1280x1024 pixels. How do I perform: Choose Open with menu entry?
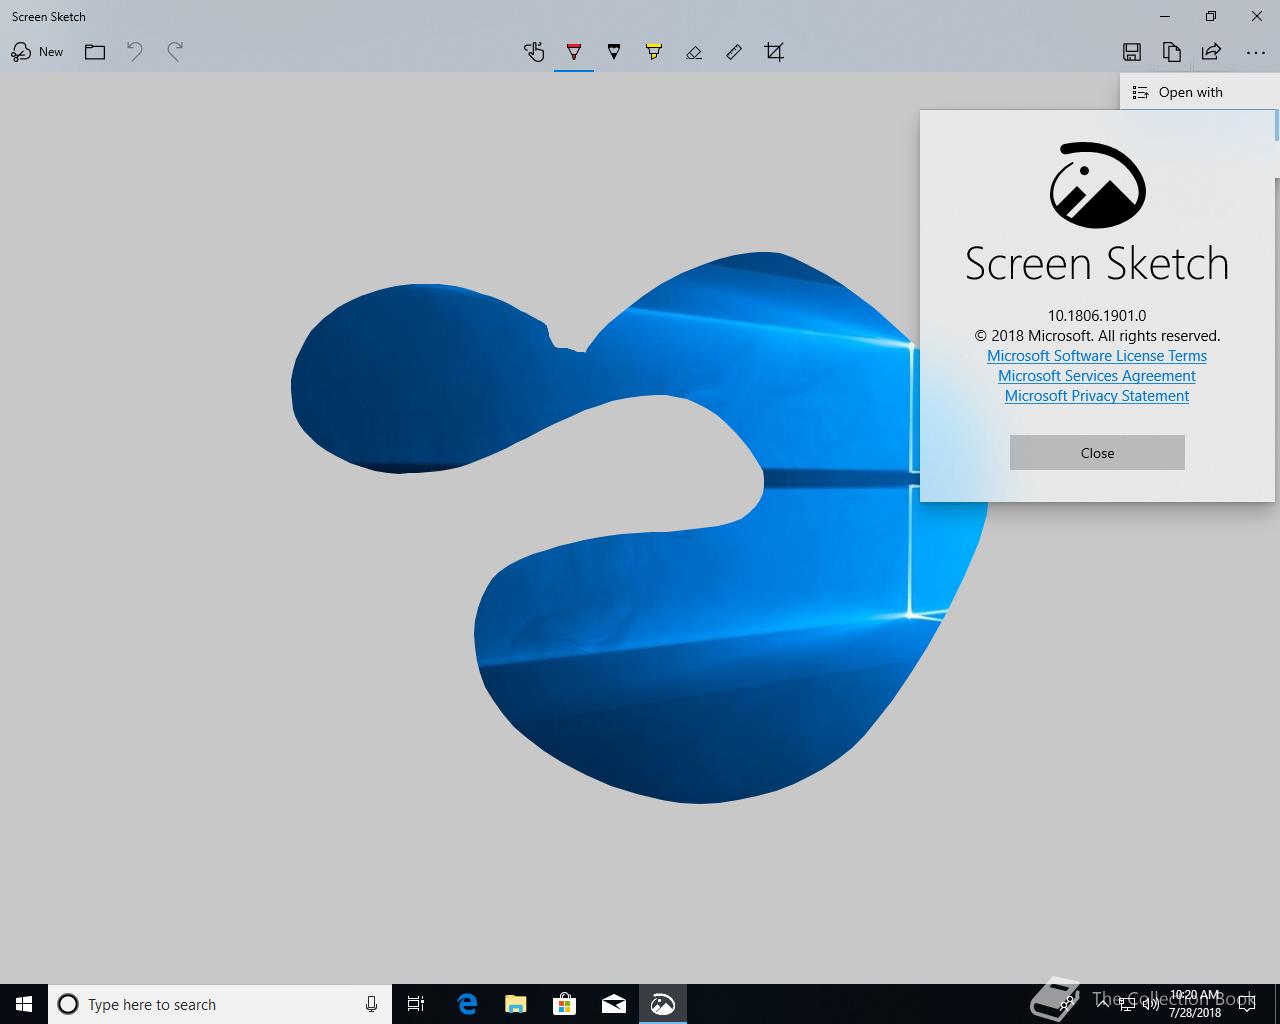click(1199, 92)
